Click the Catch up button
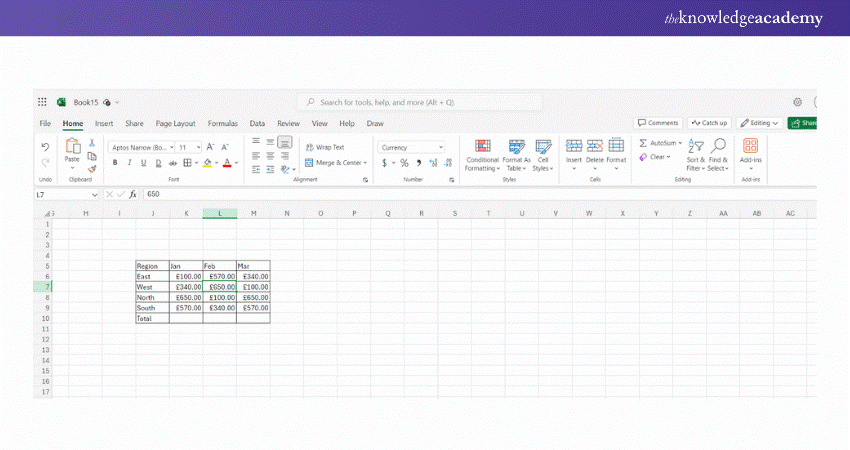The height and width of the screenshot is (450, 850). click(709, 123)
